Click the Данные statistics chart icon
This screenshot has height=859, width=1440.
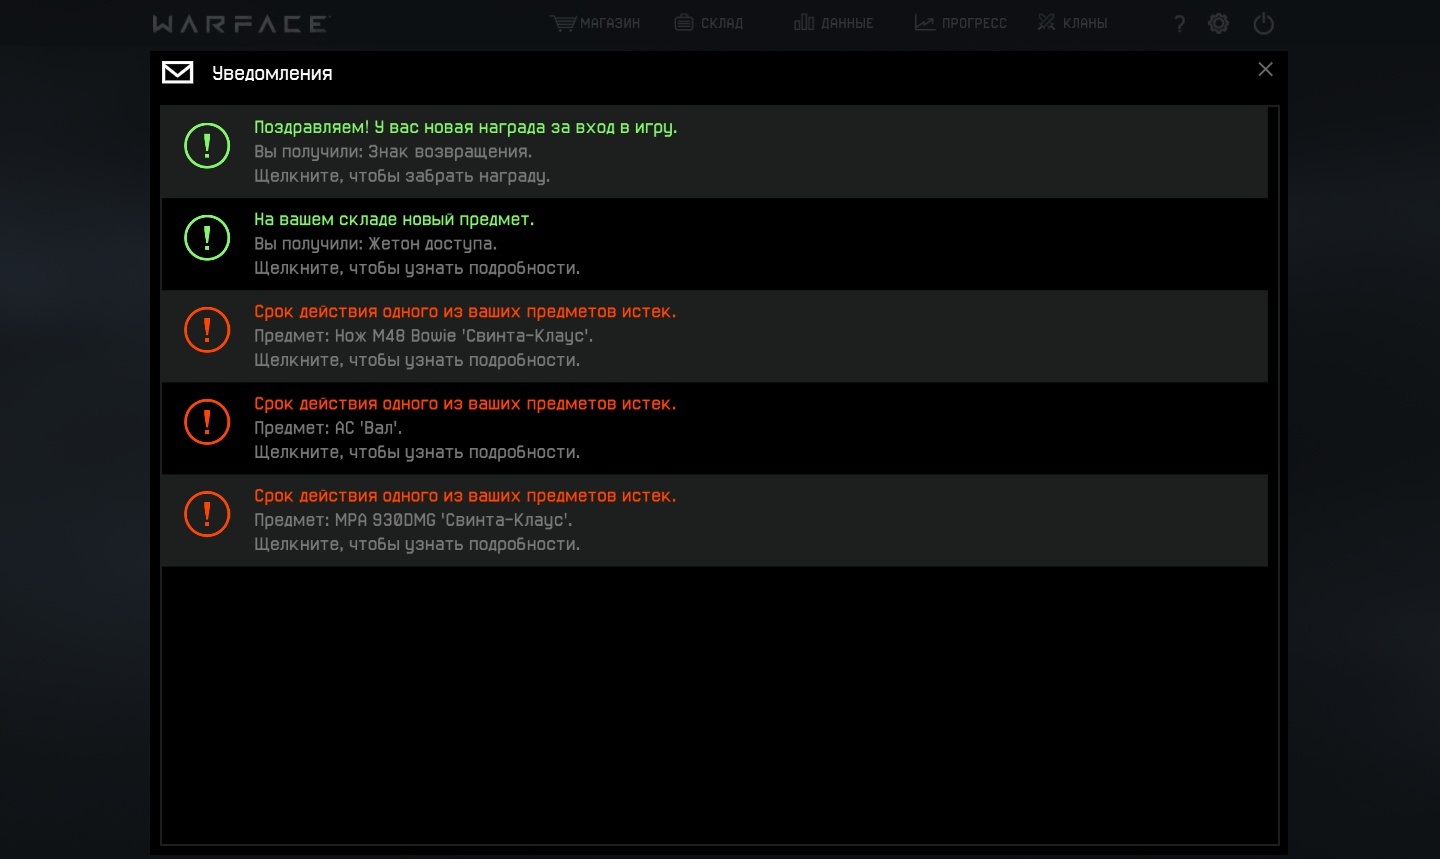pyautogui.click(x=804, y=22)
